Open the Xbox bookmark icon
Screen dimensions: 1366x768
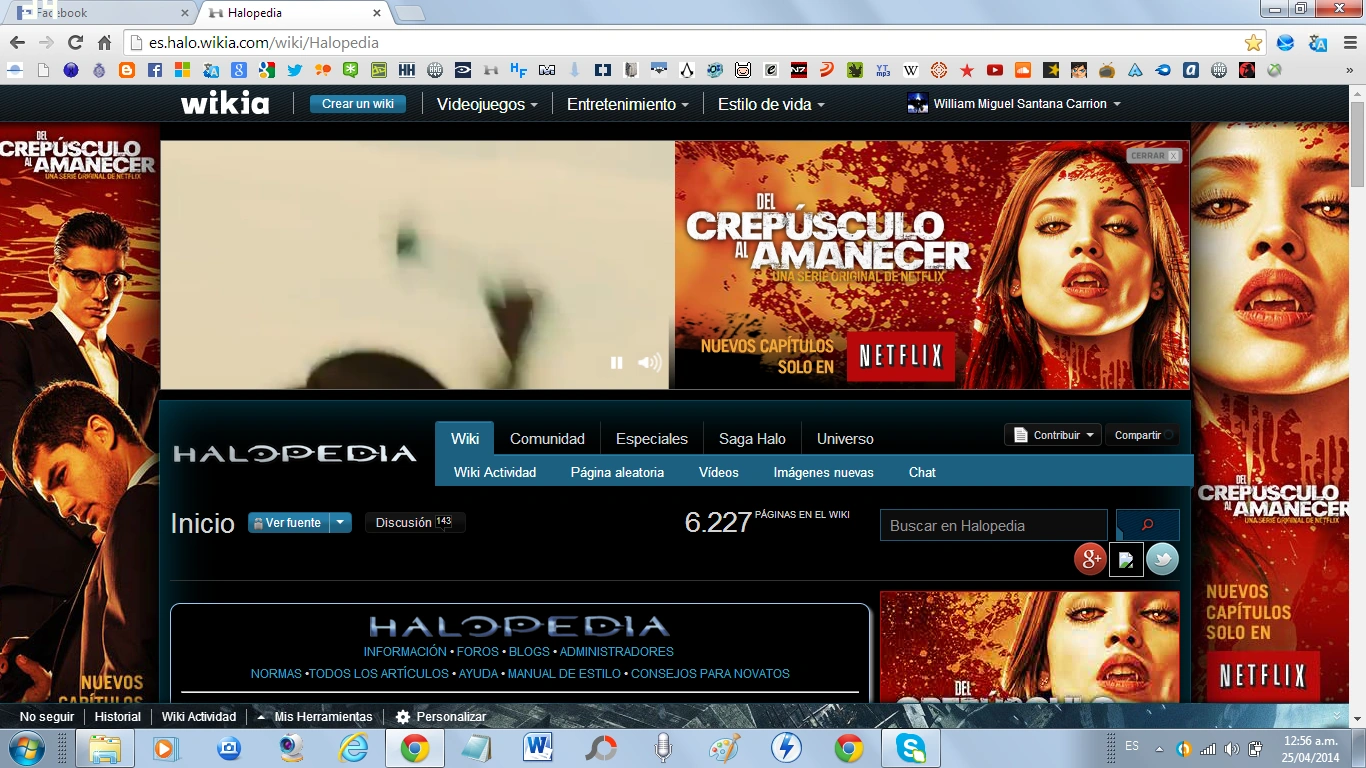click(x=1274, y=70)
